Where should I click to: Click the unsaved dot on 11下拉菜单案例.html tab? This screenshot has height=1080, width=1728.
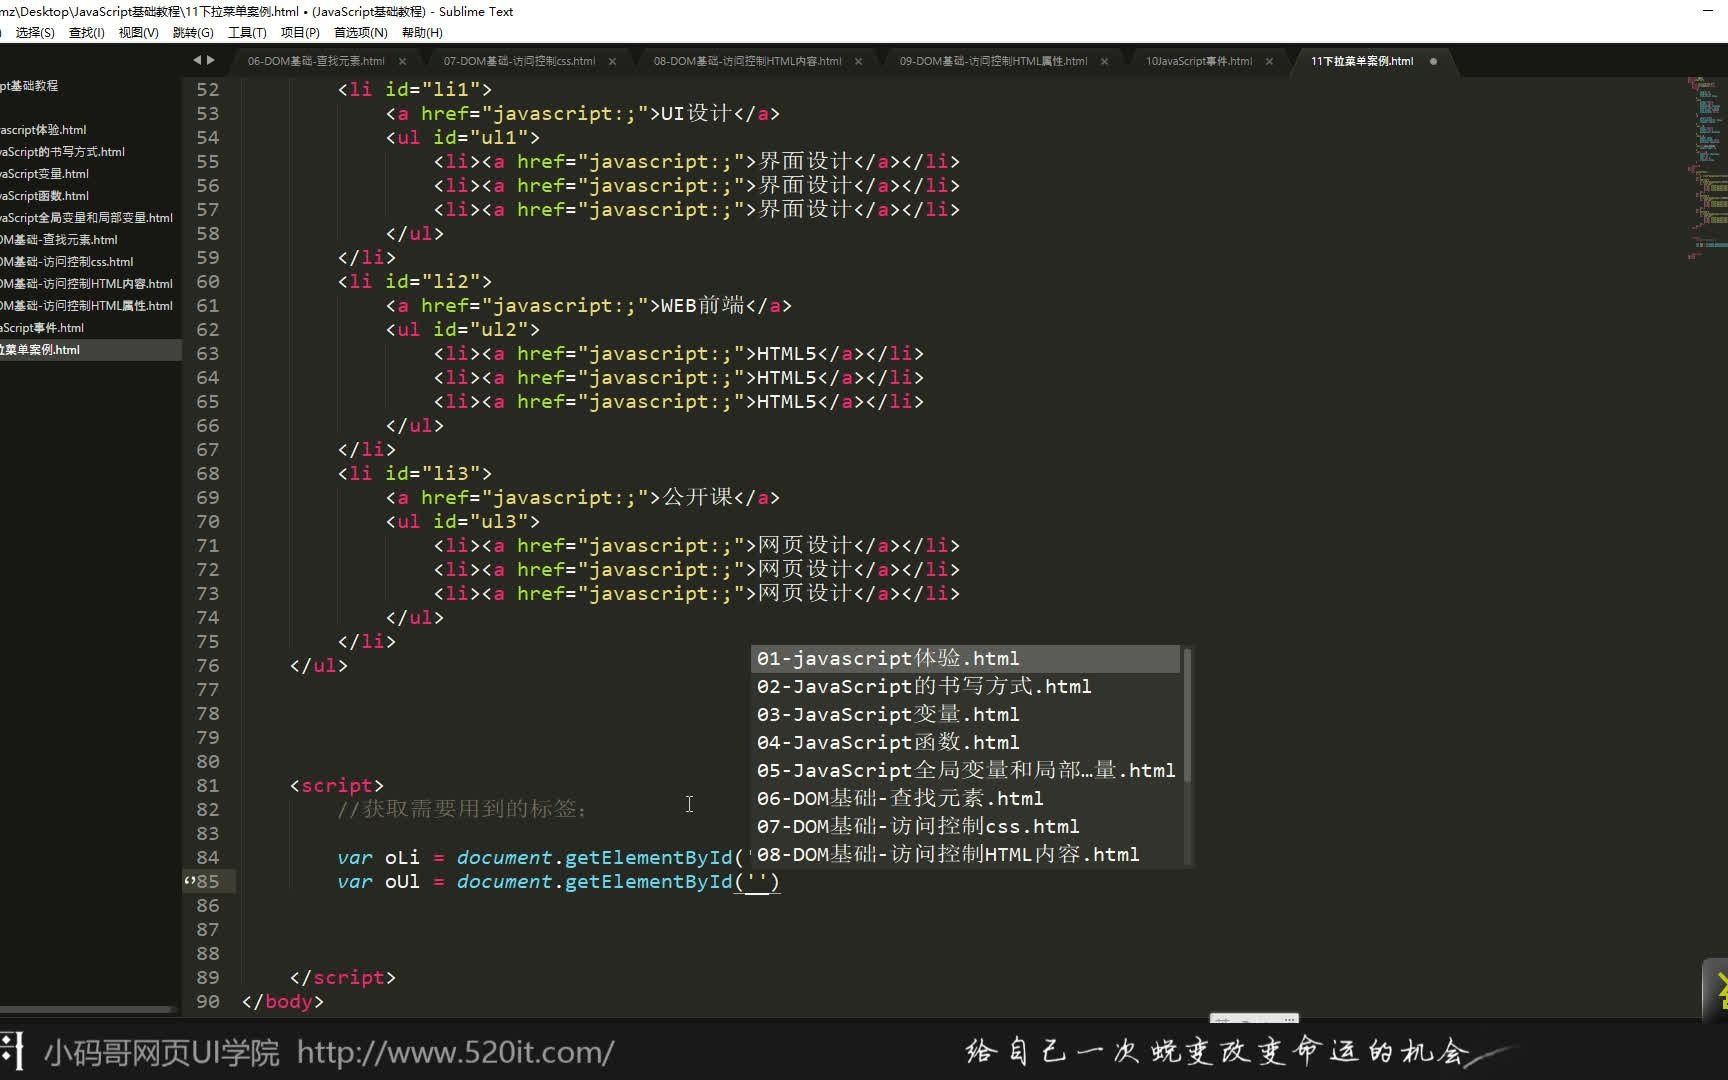coord(1433,61)
